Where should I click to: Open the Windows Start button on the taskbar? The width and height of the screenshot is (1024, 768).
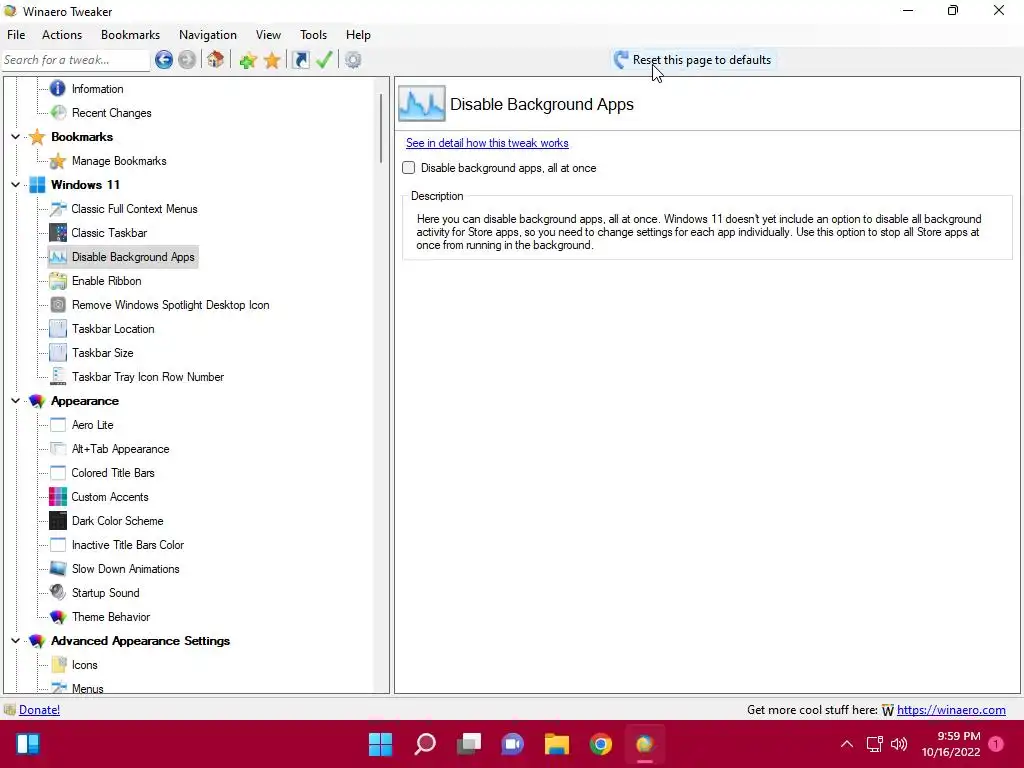(381, 744)
